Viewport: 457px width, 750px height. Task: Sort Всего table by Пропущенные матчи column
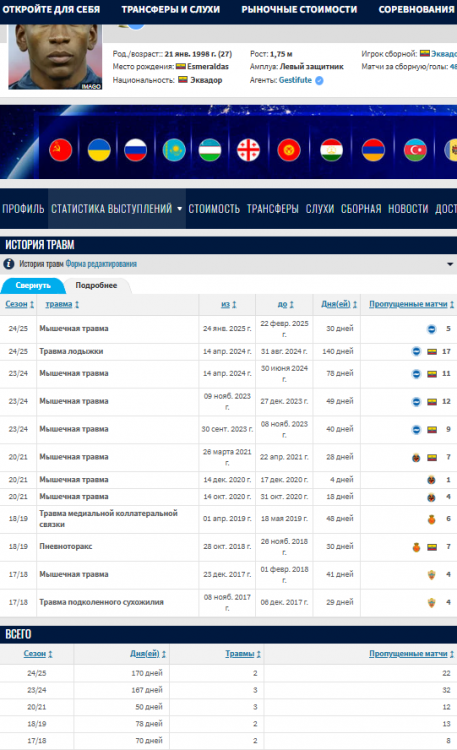[412, 654]
